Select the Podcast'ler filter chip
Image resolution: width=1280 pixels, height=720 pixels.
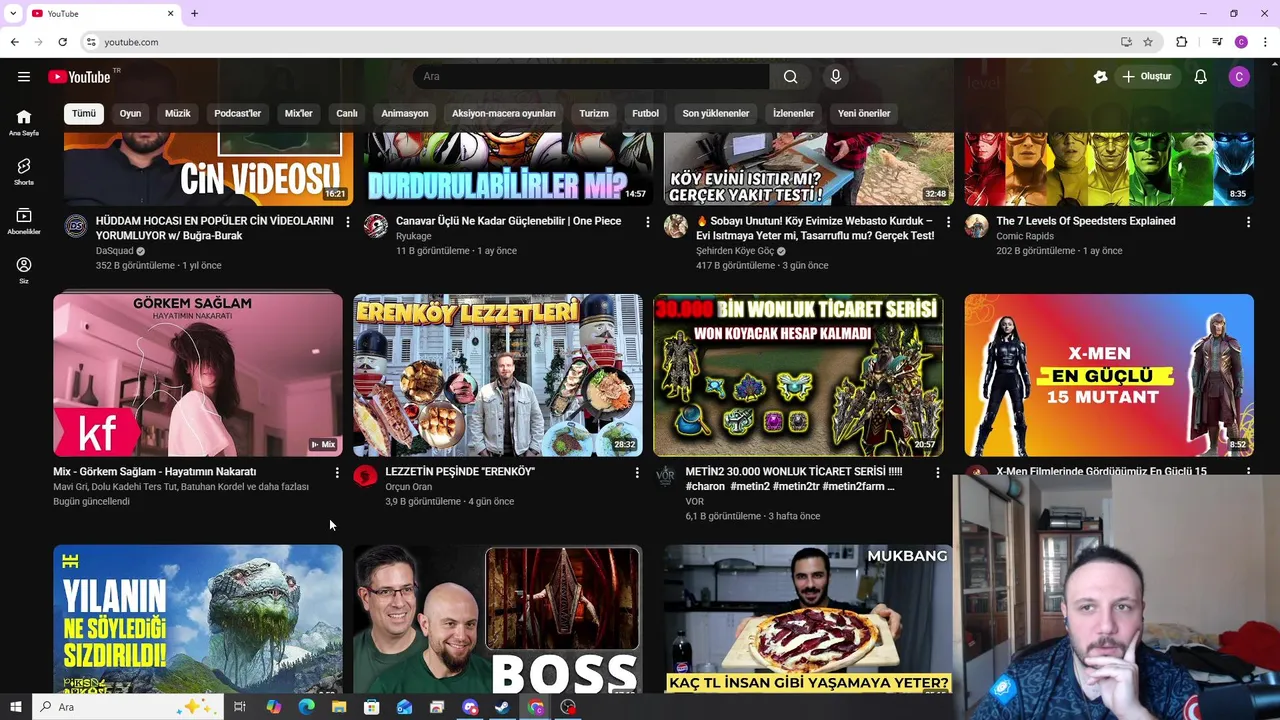[x=237, y=113]
